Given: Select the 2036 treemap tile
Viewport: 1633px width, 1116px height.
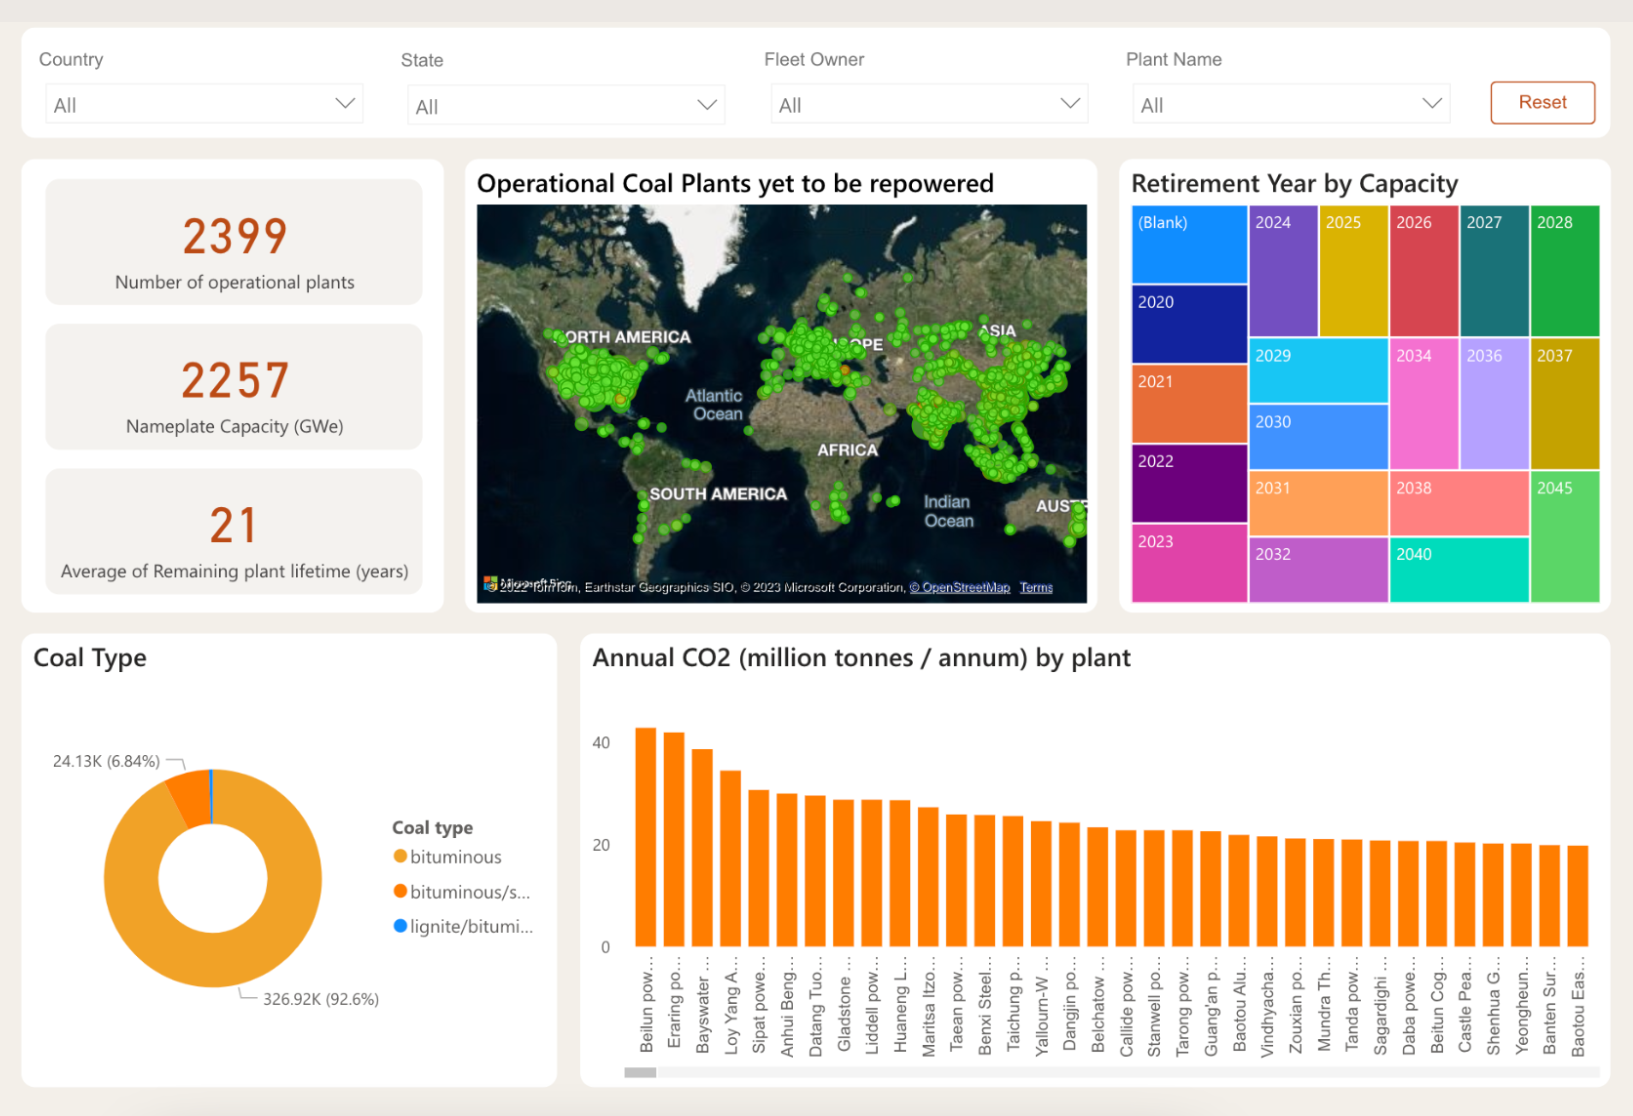Looking at the screenshot, I should 1494,404.
